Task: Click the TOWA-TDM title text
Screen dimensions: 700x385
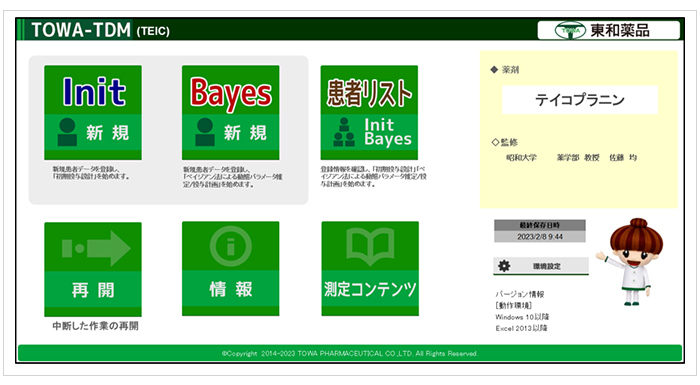Action: (x=81, y=30)
